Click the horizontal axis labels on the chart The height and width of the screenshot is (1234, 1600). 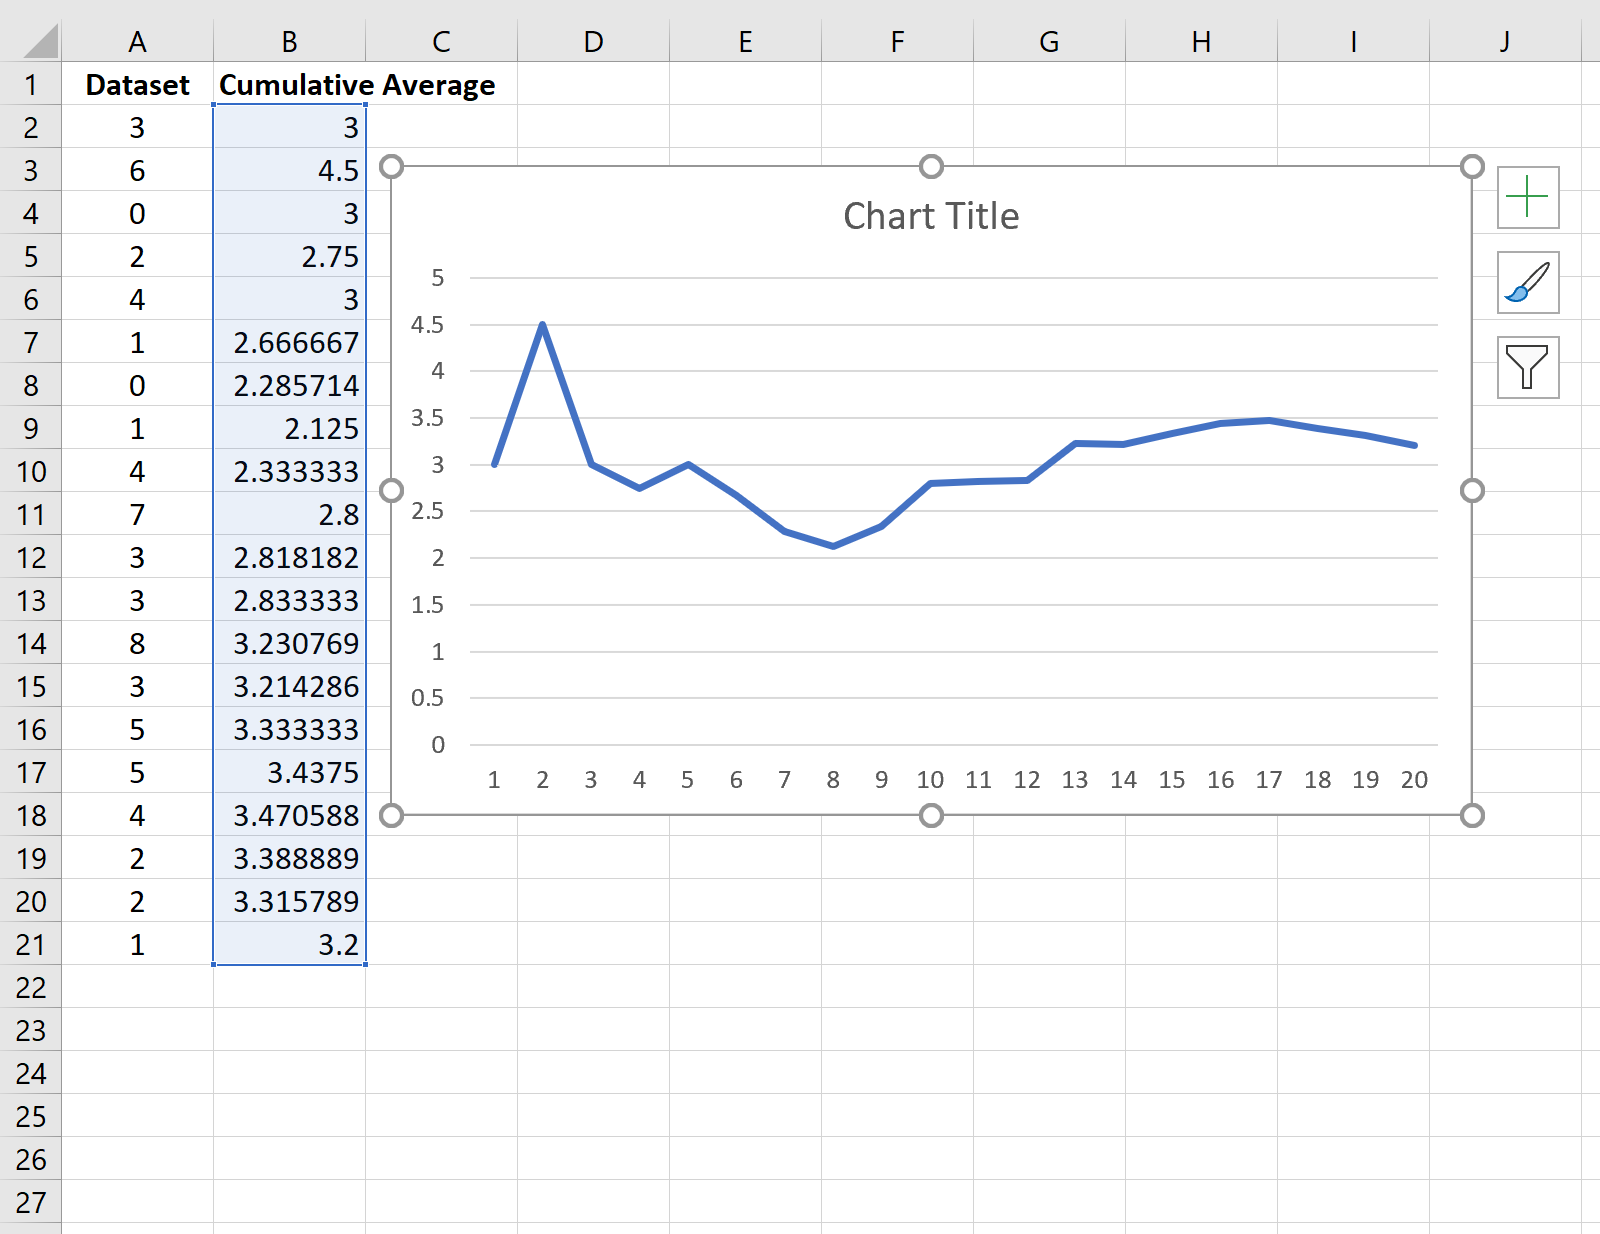tap(930, 779)
